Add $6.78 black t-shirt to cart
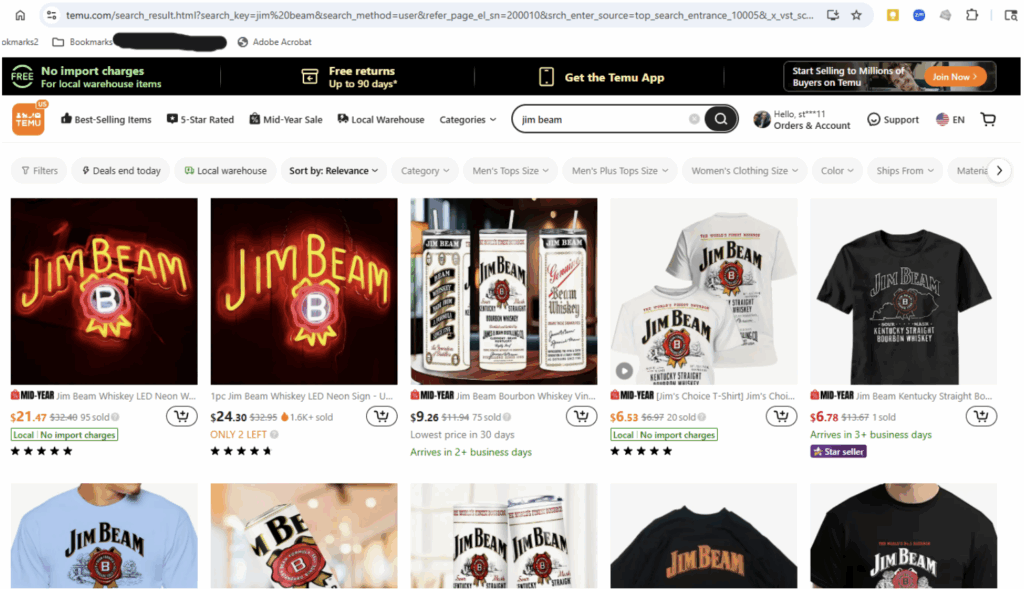Image resolution: width=1024 pixels, height=589 pixels. pos(981,416)
